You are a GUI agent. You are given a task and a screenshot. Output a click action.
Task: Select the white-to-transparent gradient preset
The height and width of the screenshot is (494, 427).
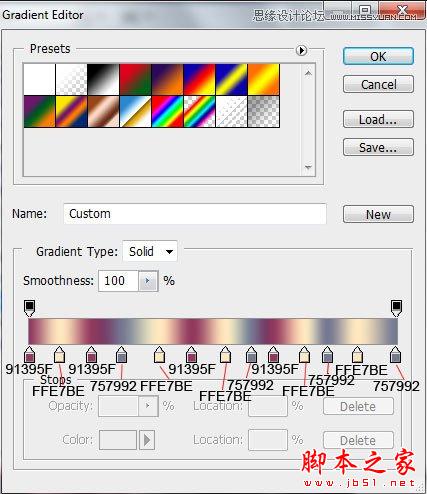tap(71, 79)
